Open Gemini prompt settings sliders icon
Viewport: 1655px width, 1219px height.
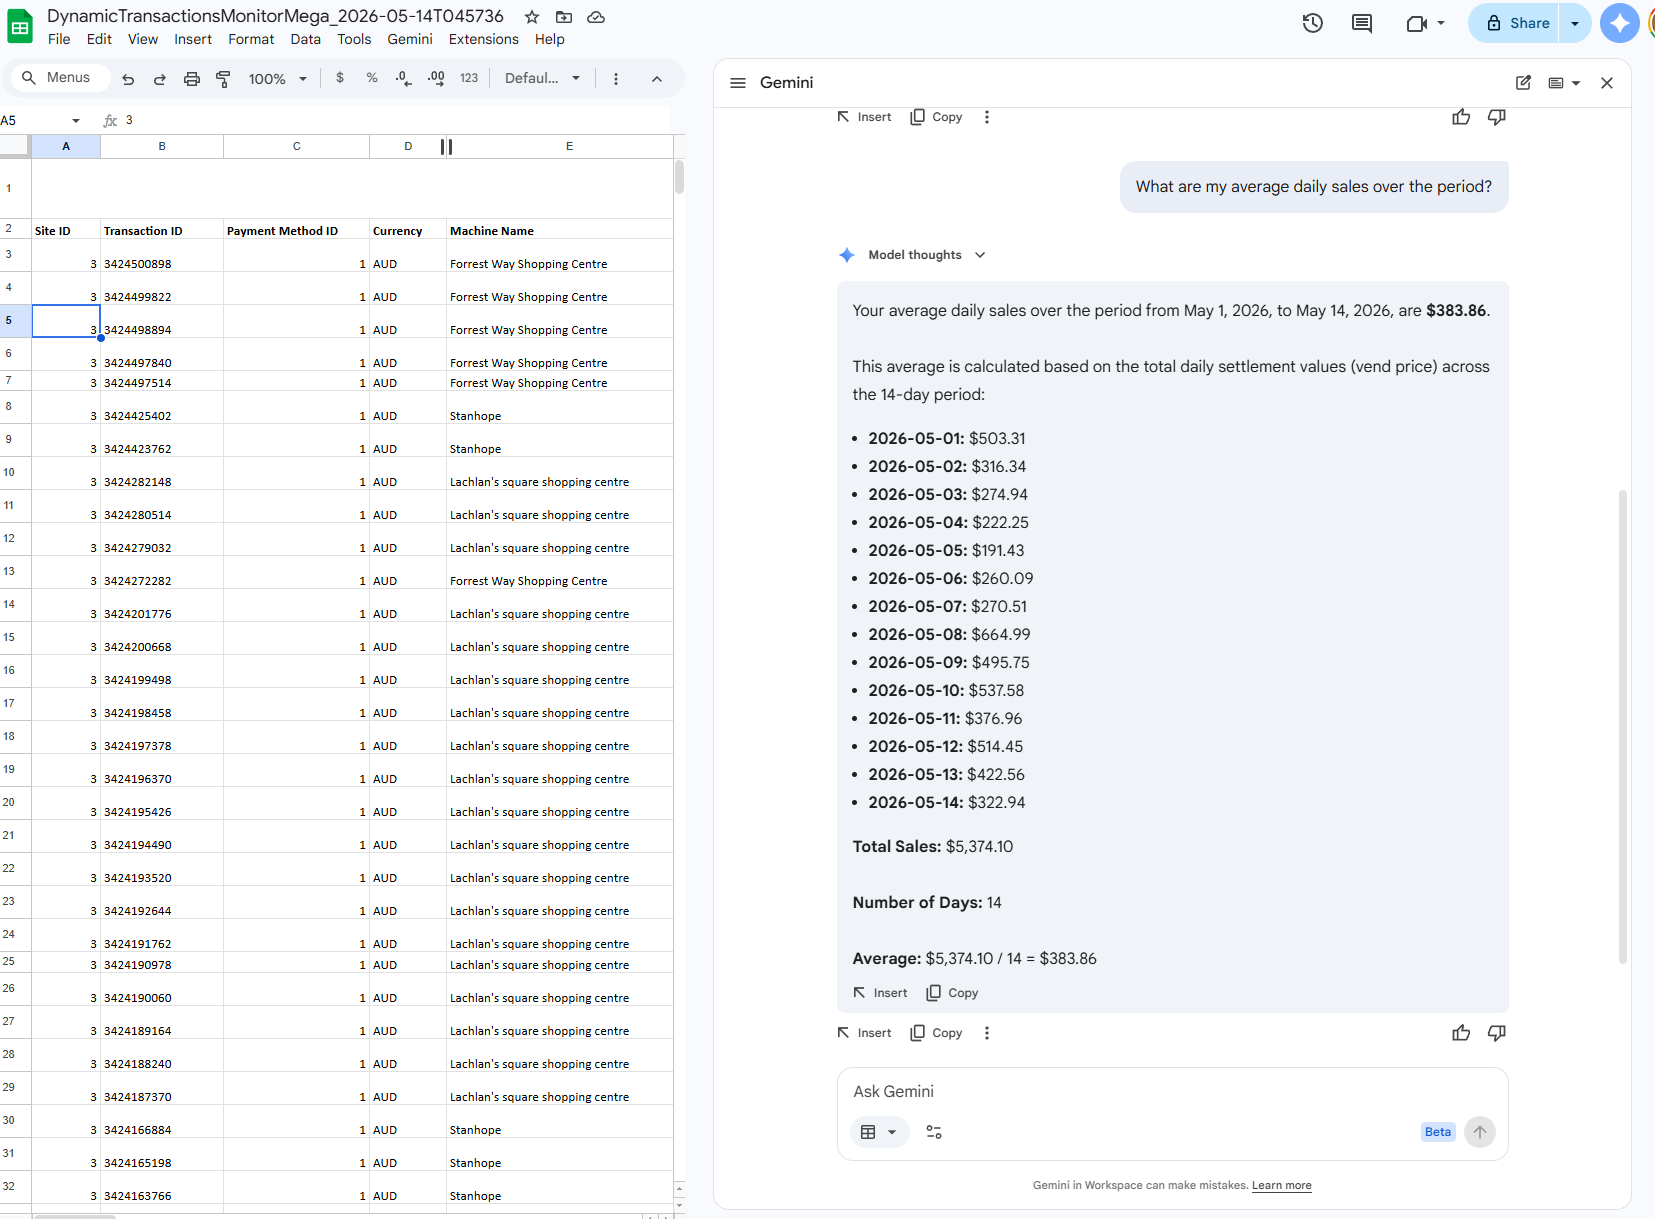click(x=934, y=1132)
